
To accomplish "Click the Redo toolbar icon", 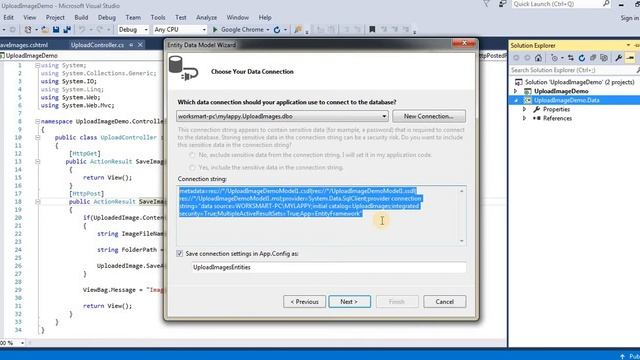I will tap(100, 29).
